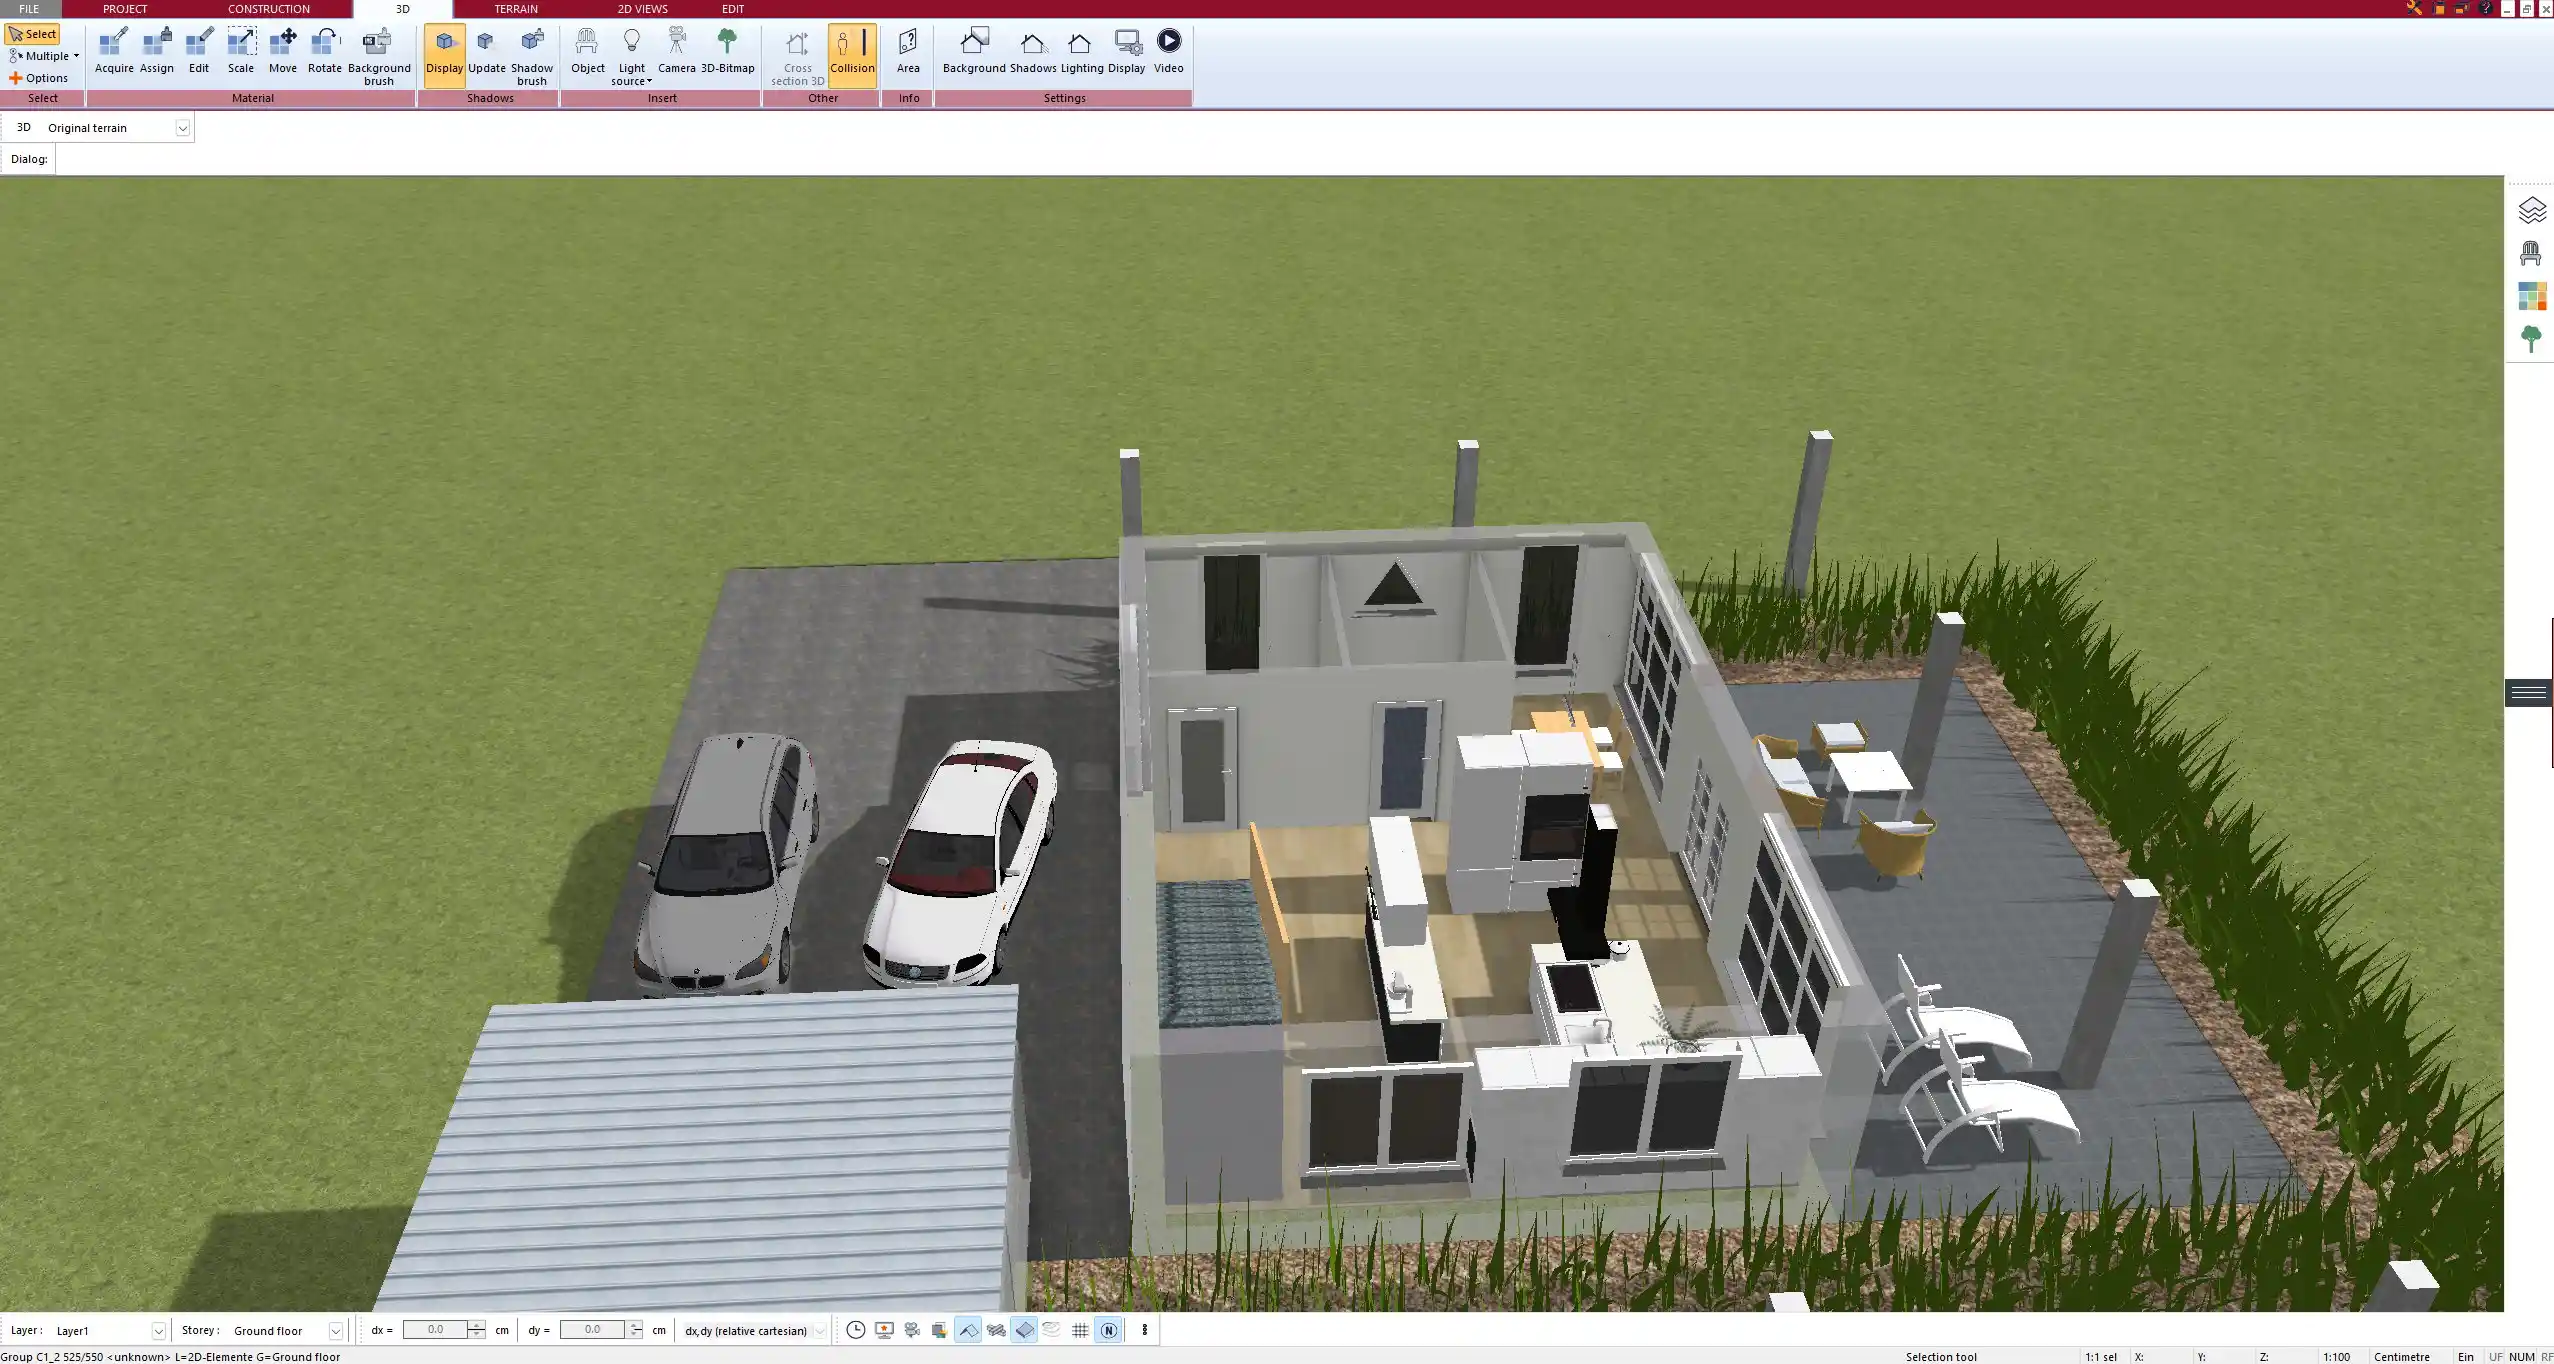Pick the Move material tool
This screenshot has height=1364, width=2554.
point(283,52)
